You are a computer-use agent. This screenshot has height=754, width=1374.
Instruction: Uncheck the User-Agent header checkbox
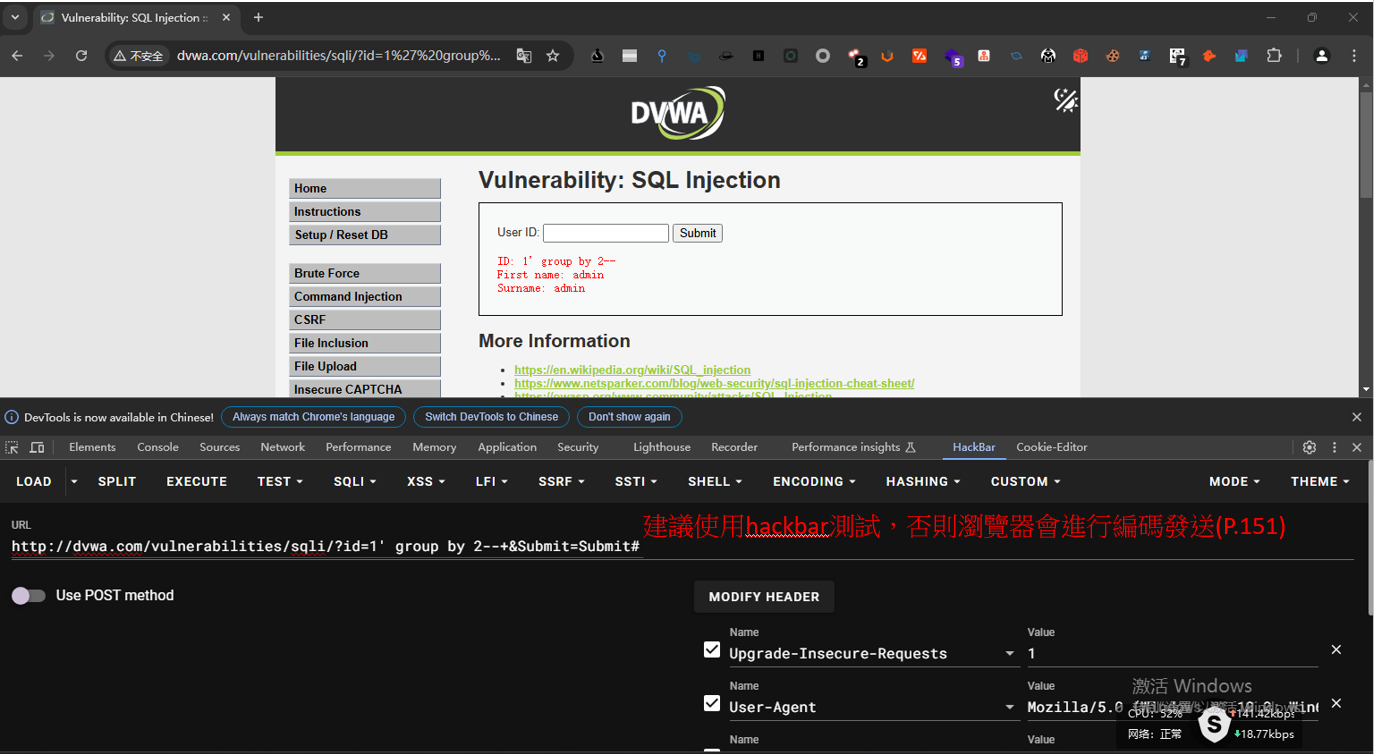click(711, 704)
